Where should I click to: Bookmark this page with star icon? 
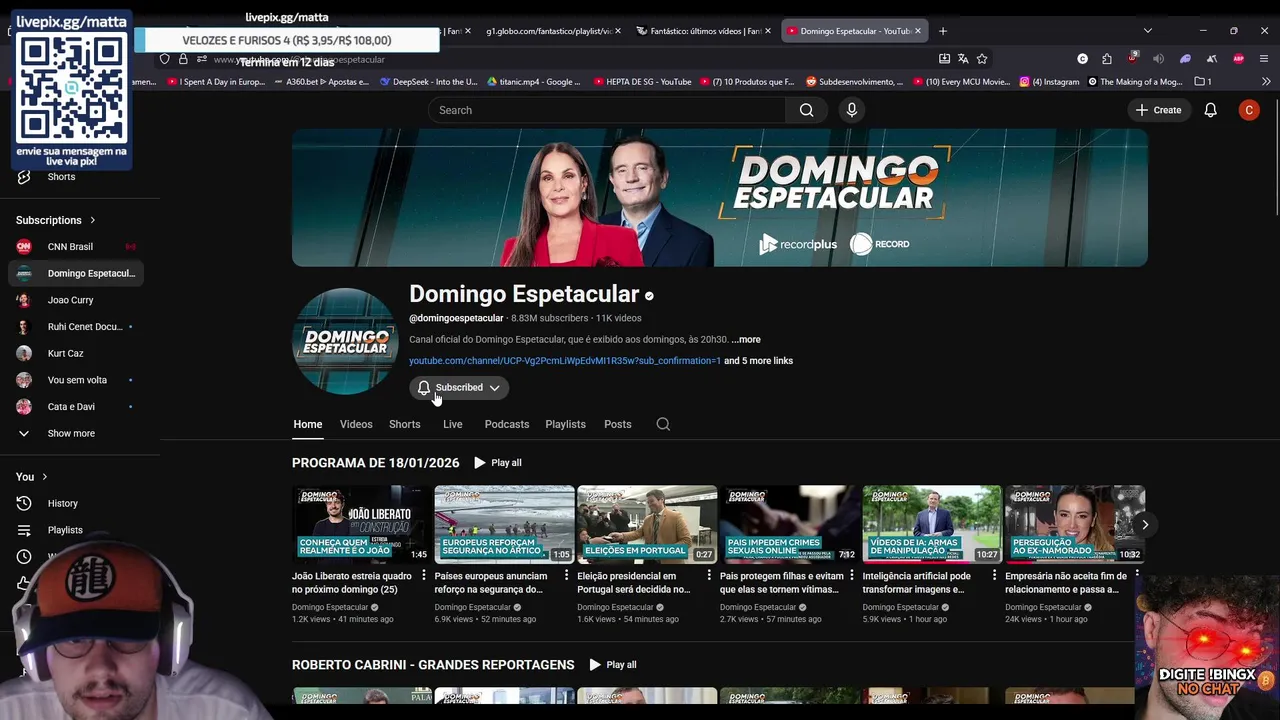tap(982, 59)
